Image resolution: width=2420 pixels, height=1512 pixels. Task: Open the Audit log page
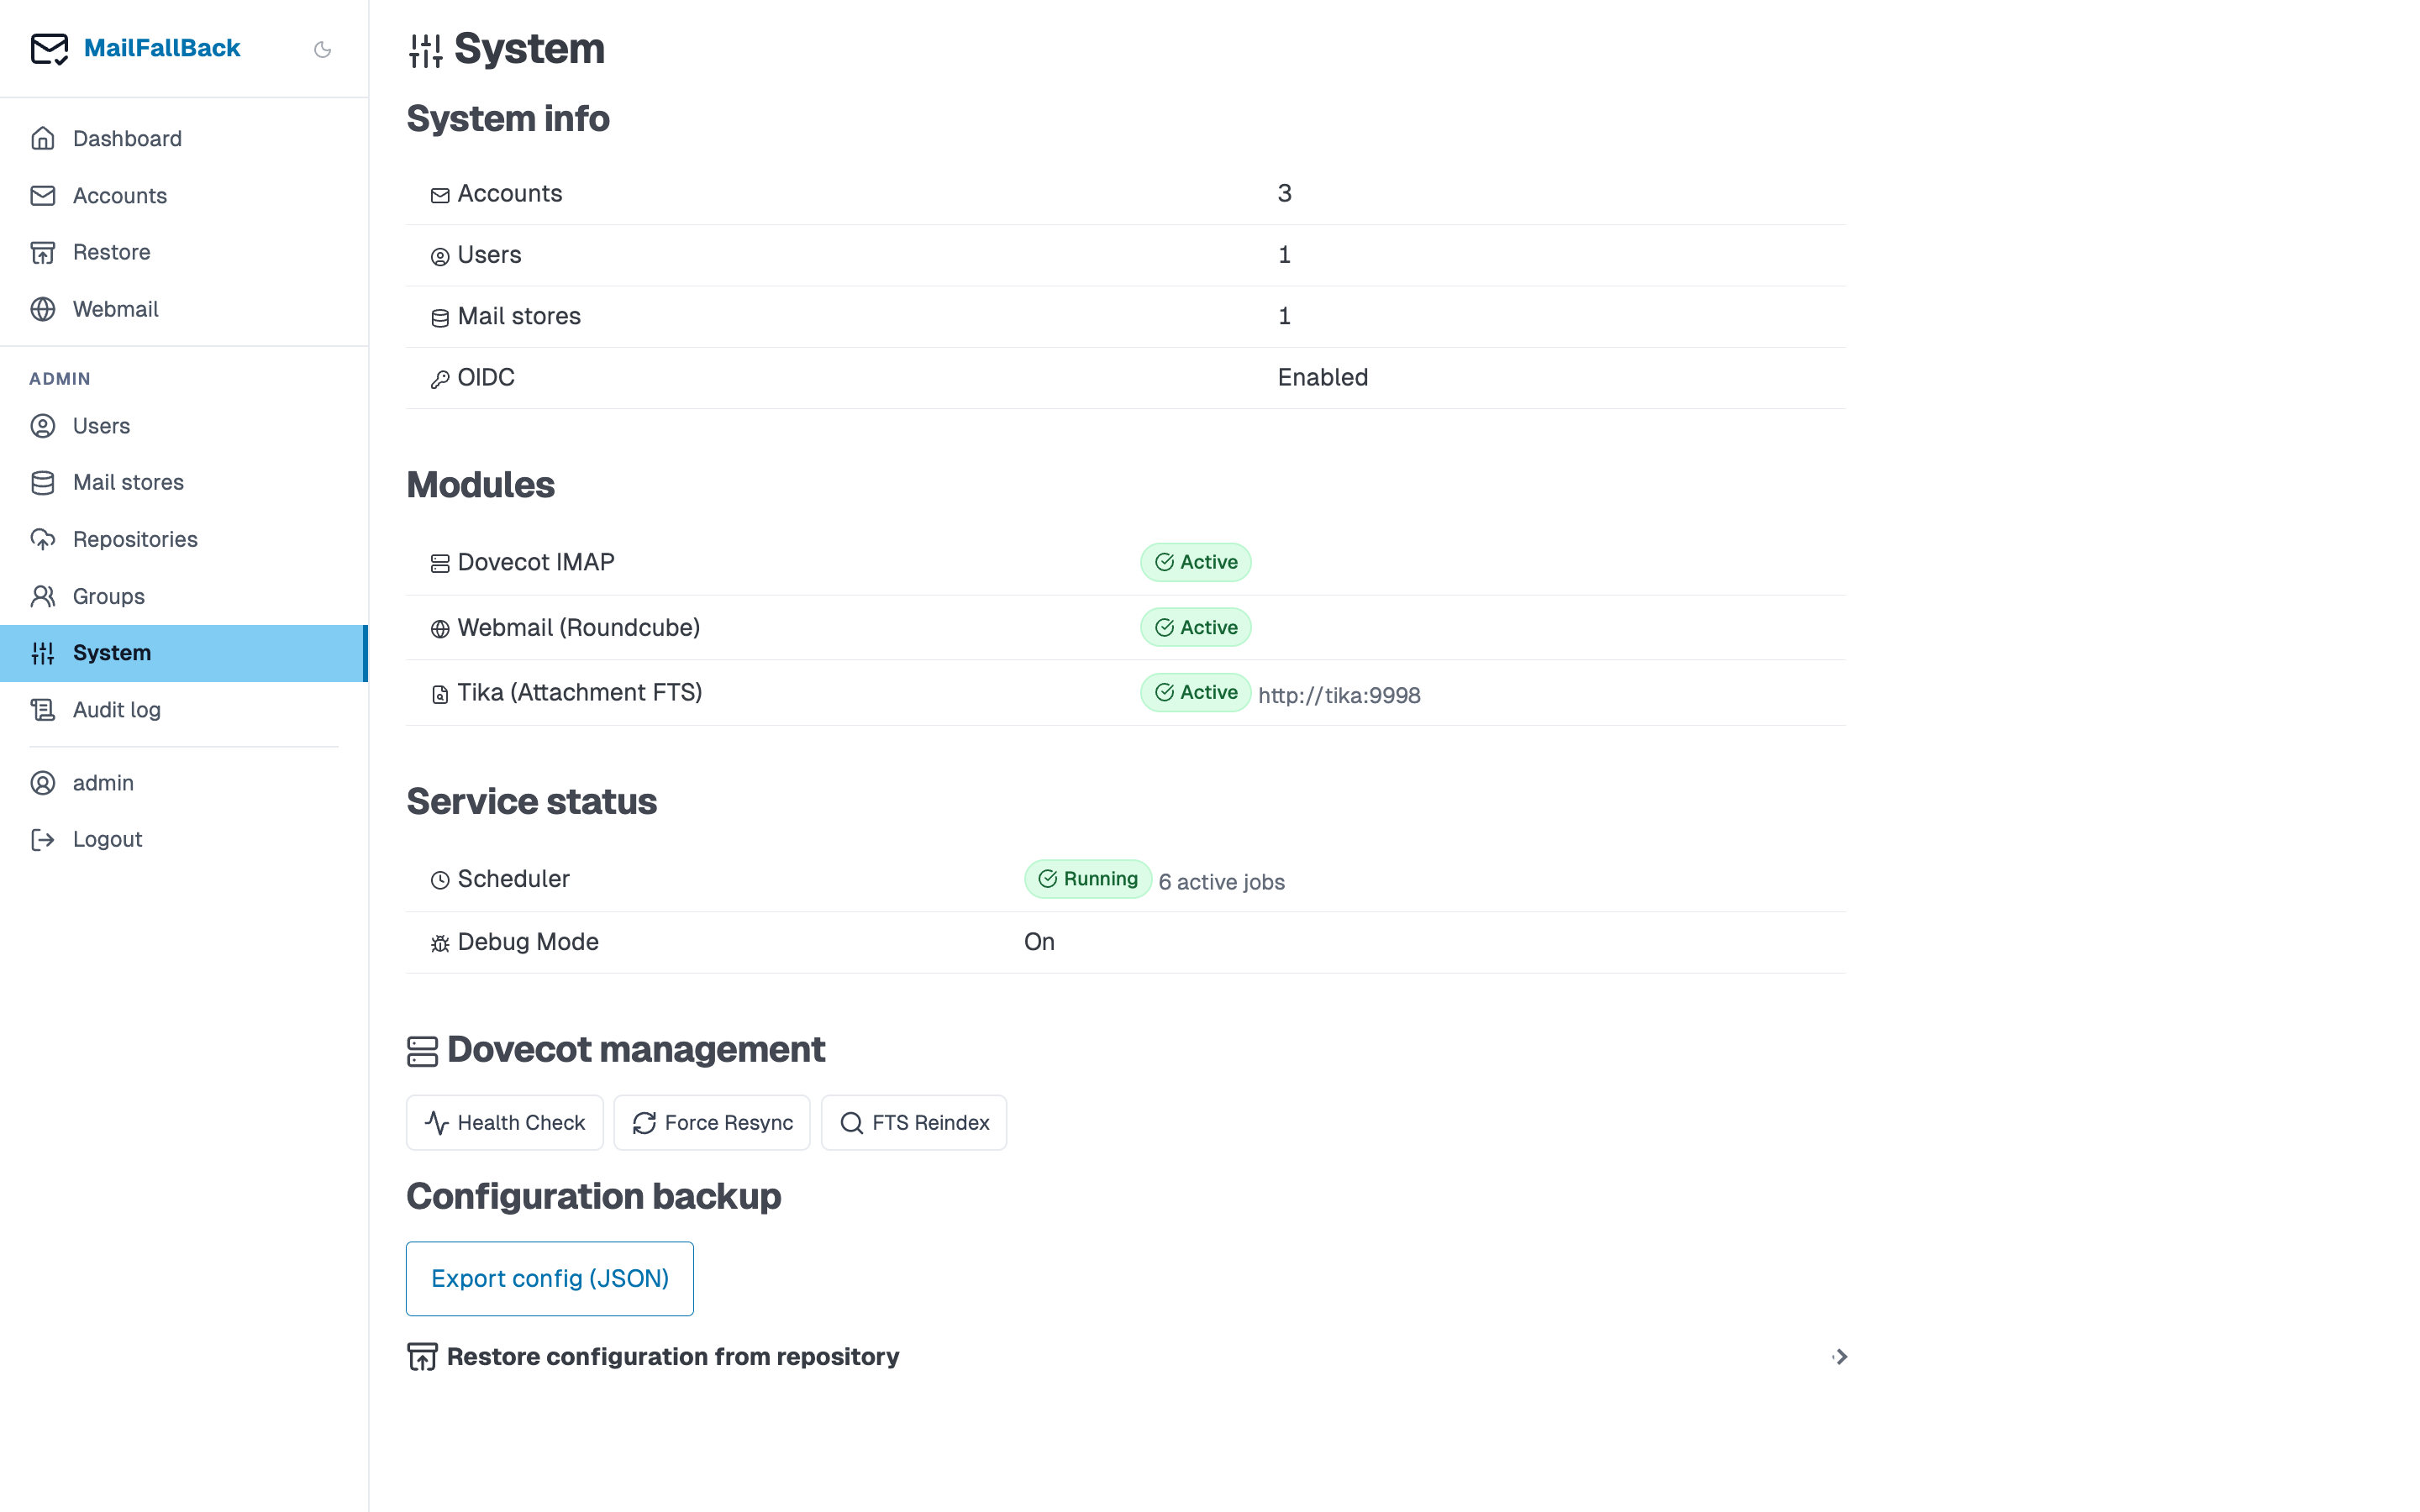[184, 710]
